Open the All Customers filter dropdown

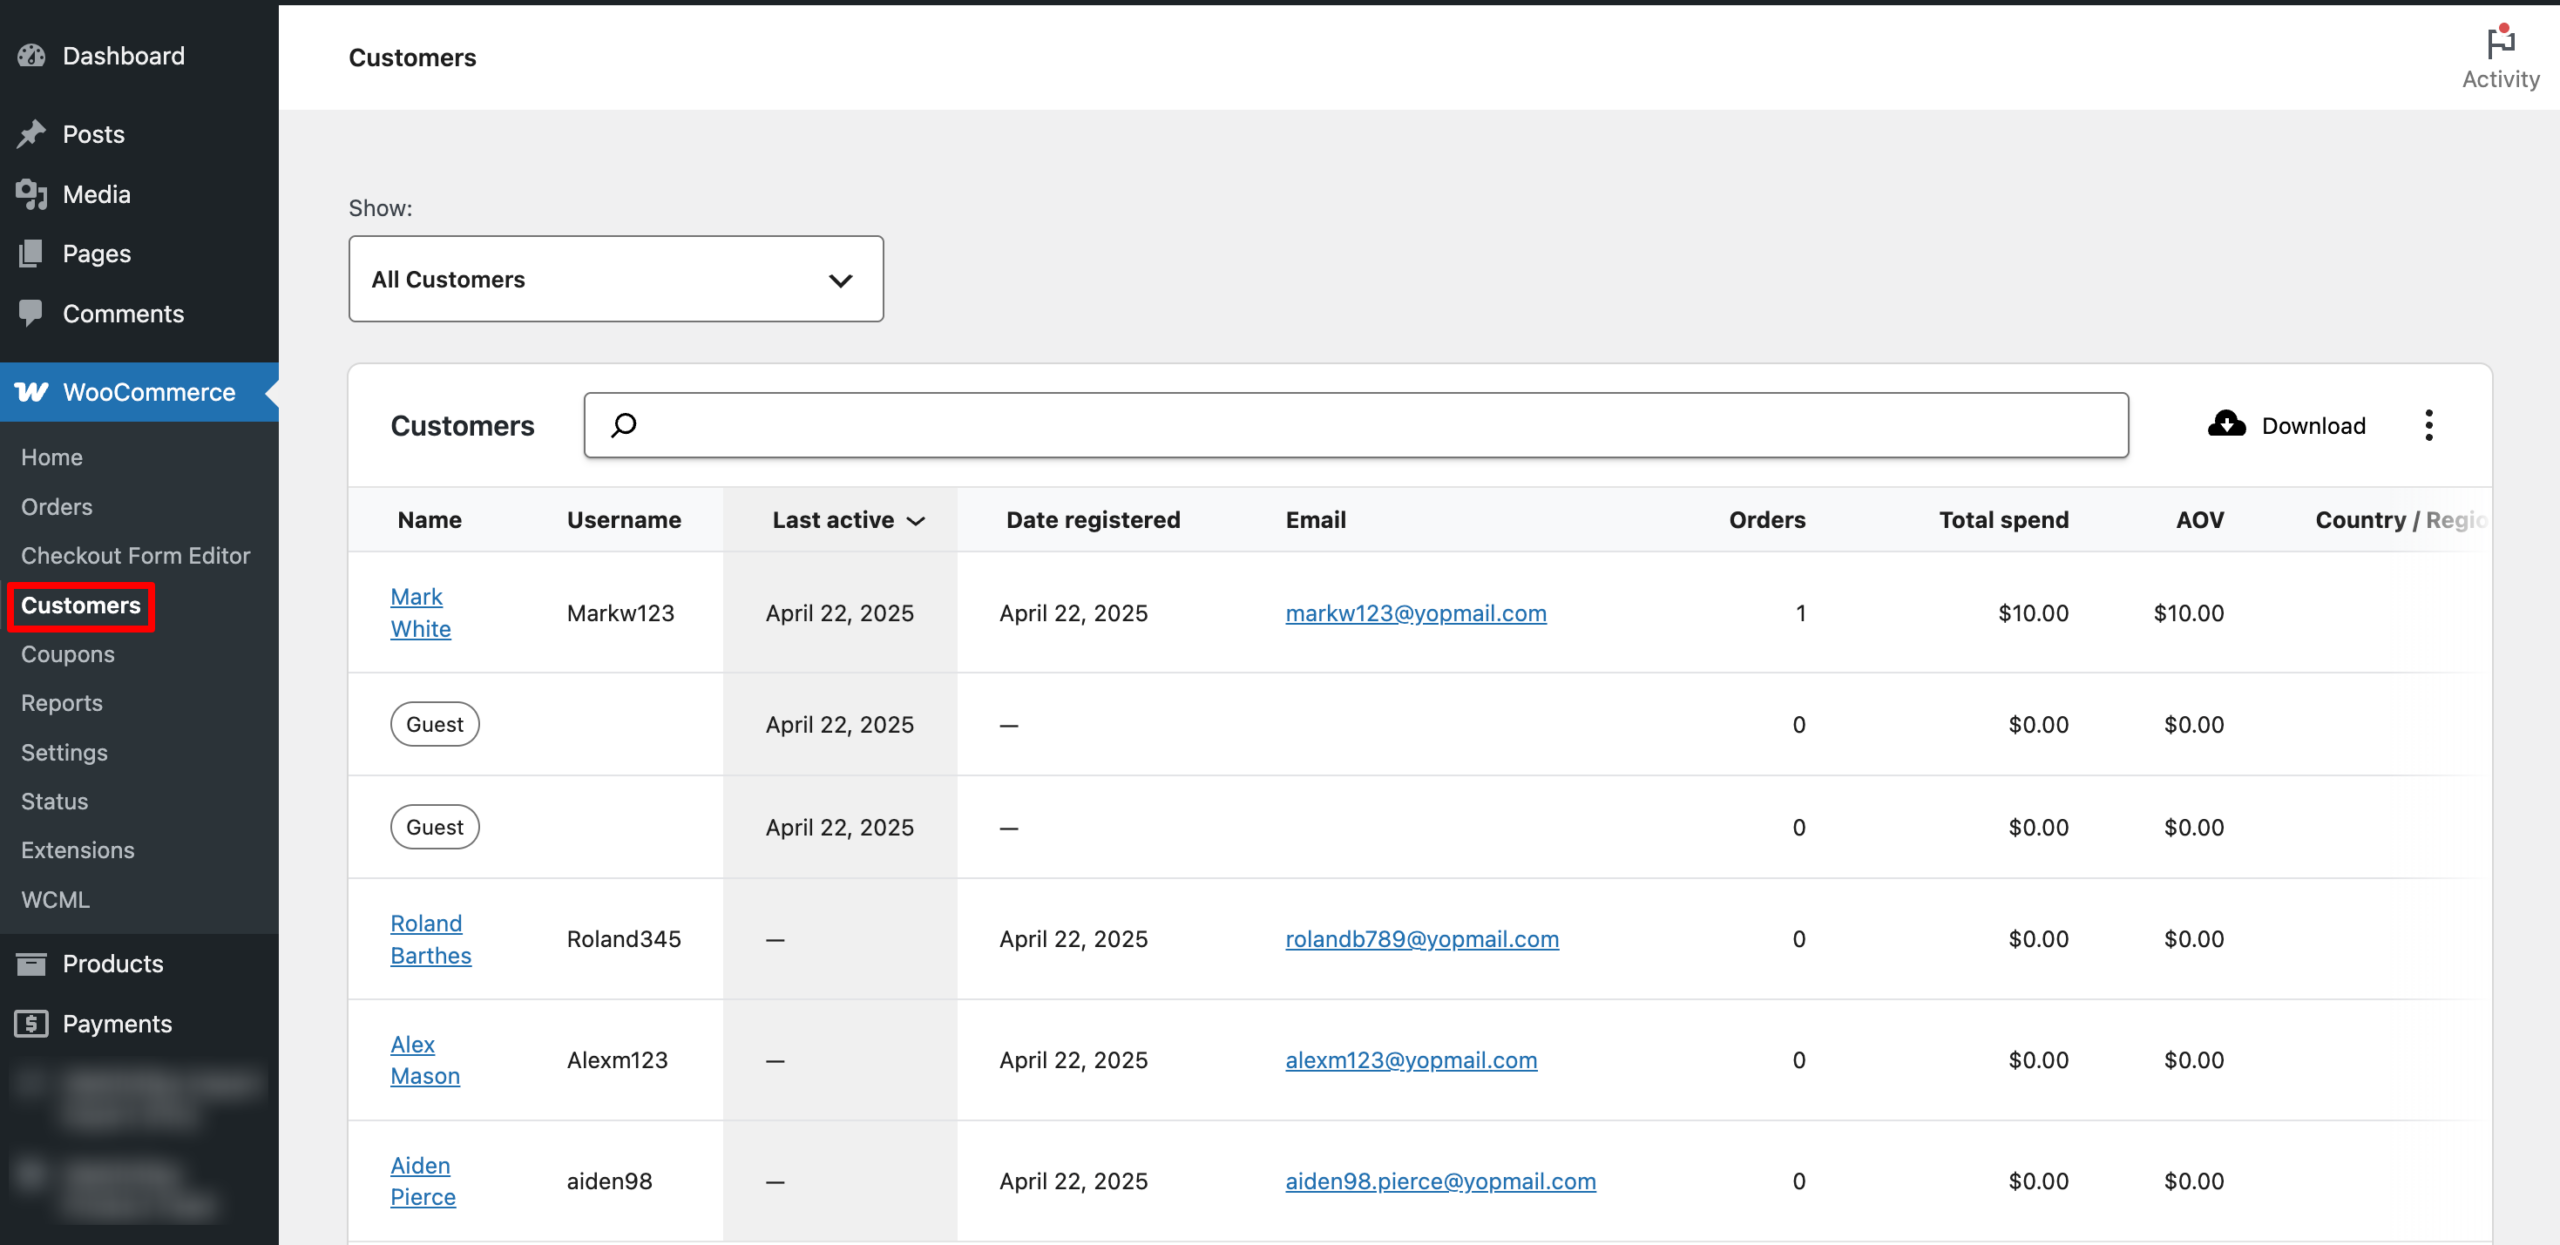click(616, 279)
